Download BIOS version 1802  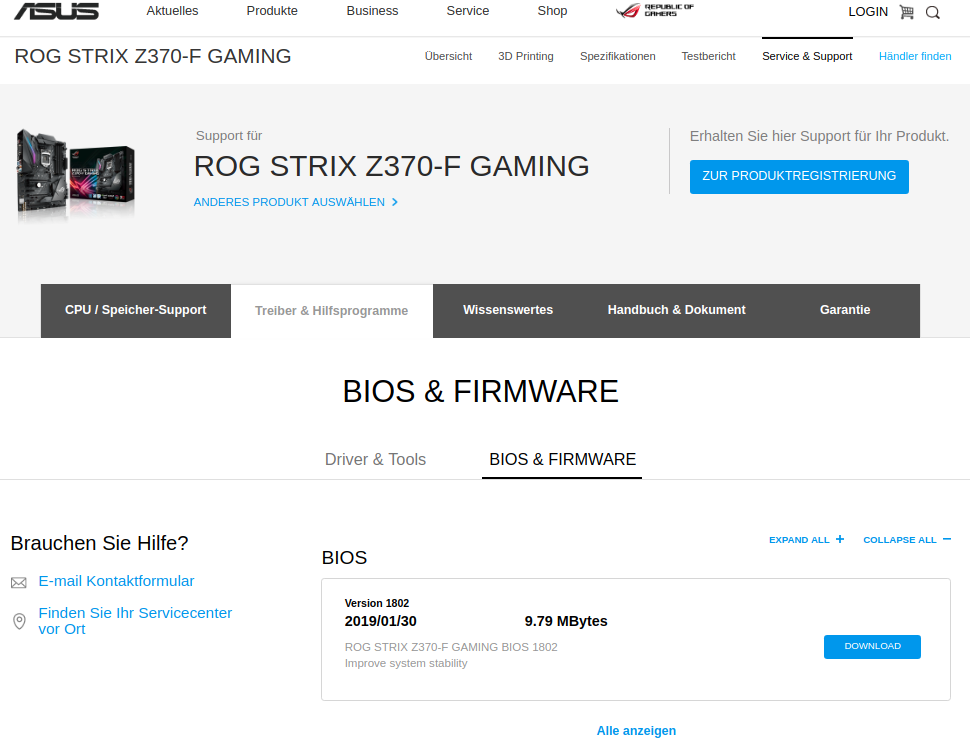(x=872, y=647)
